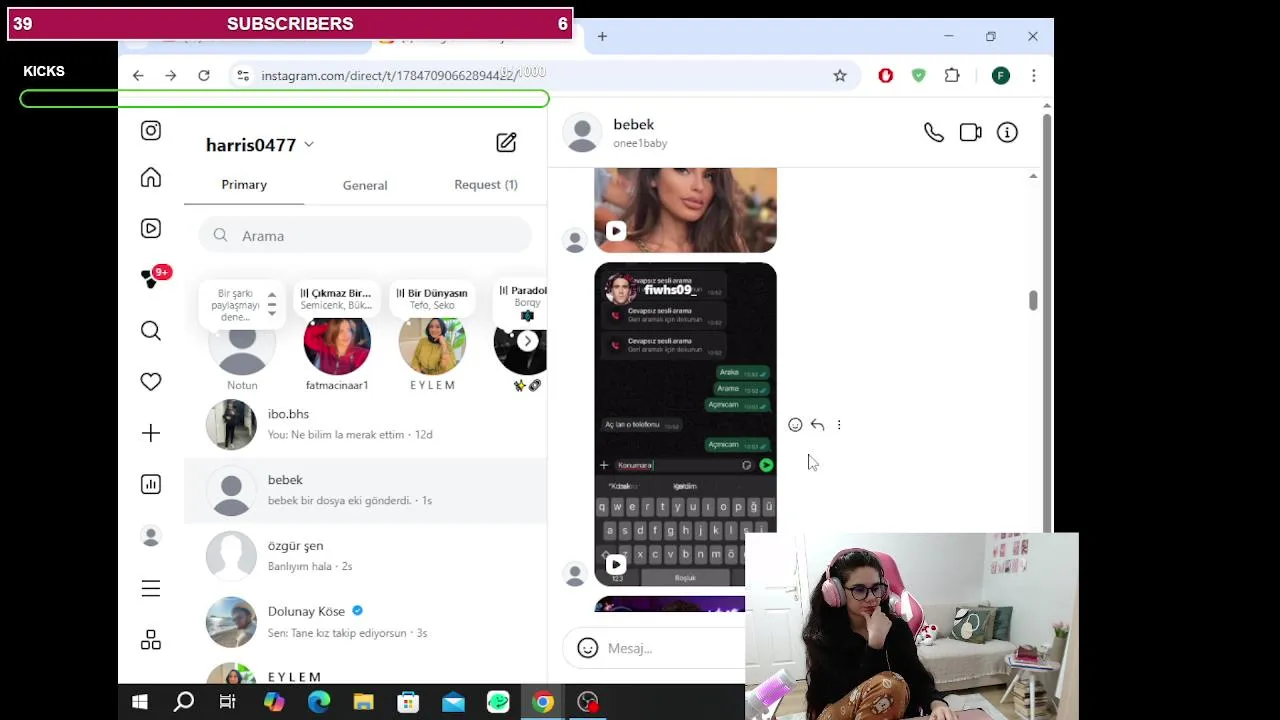Open the ibo.bhs conversation
Screen dimensions: 1280x720
365,424
